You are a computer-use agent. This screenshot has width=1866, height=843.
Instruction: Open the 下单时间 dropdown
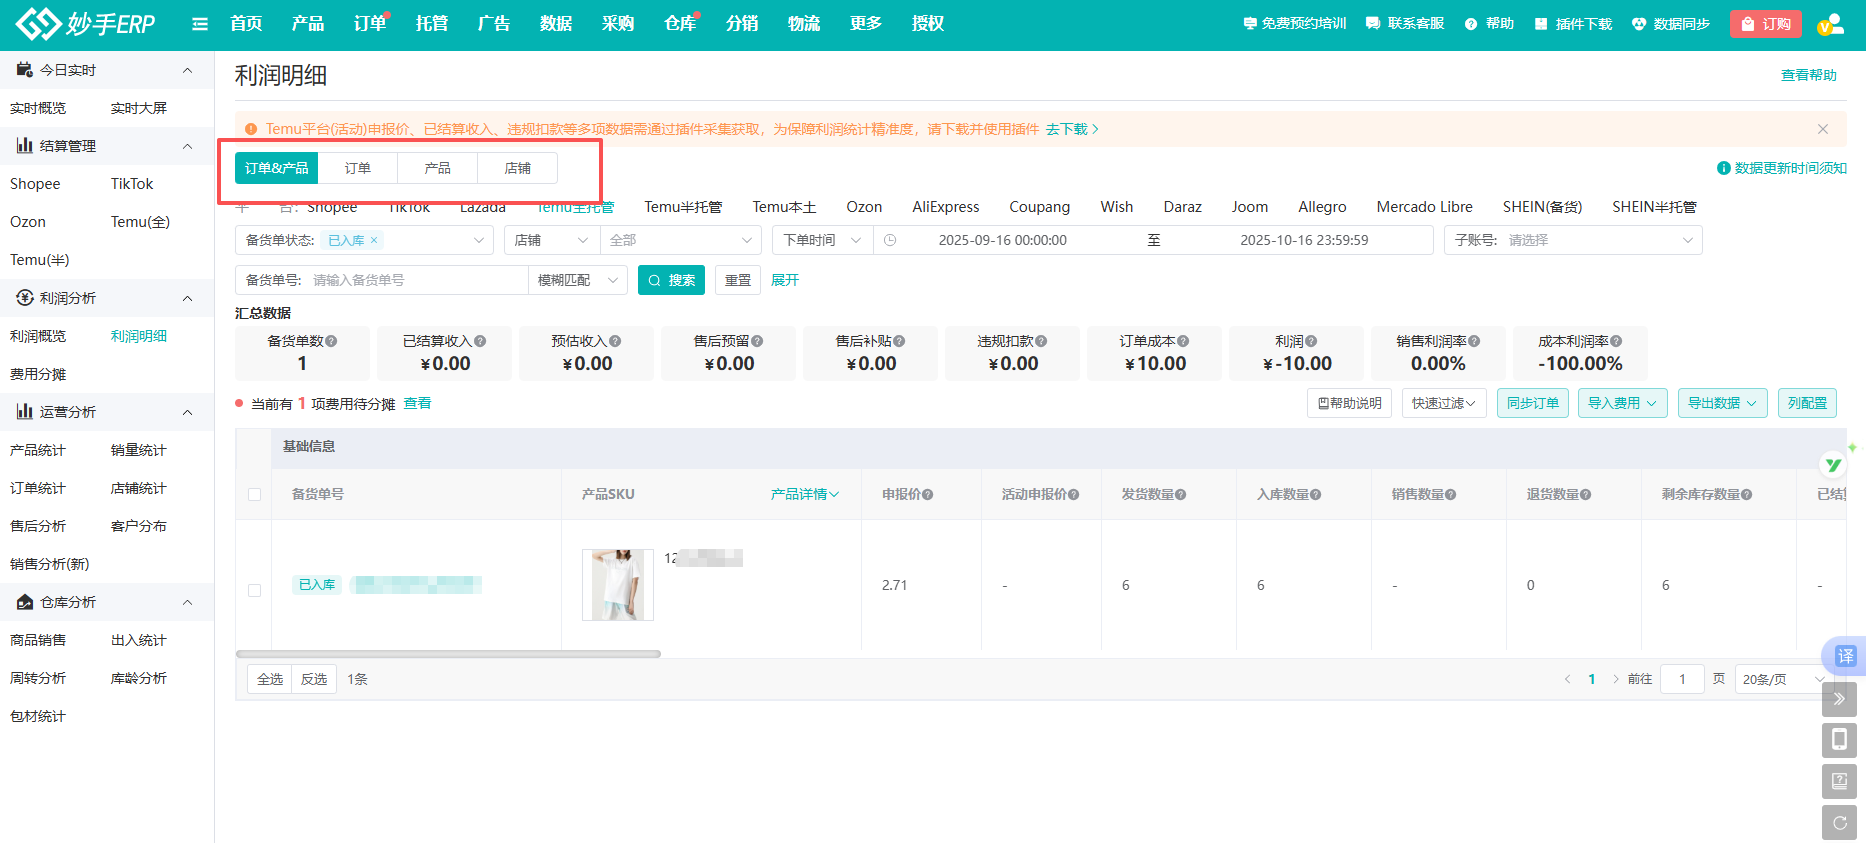[x=822, y=240]
